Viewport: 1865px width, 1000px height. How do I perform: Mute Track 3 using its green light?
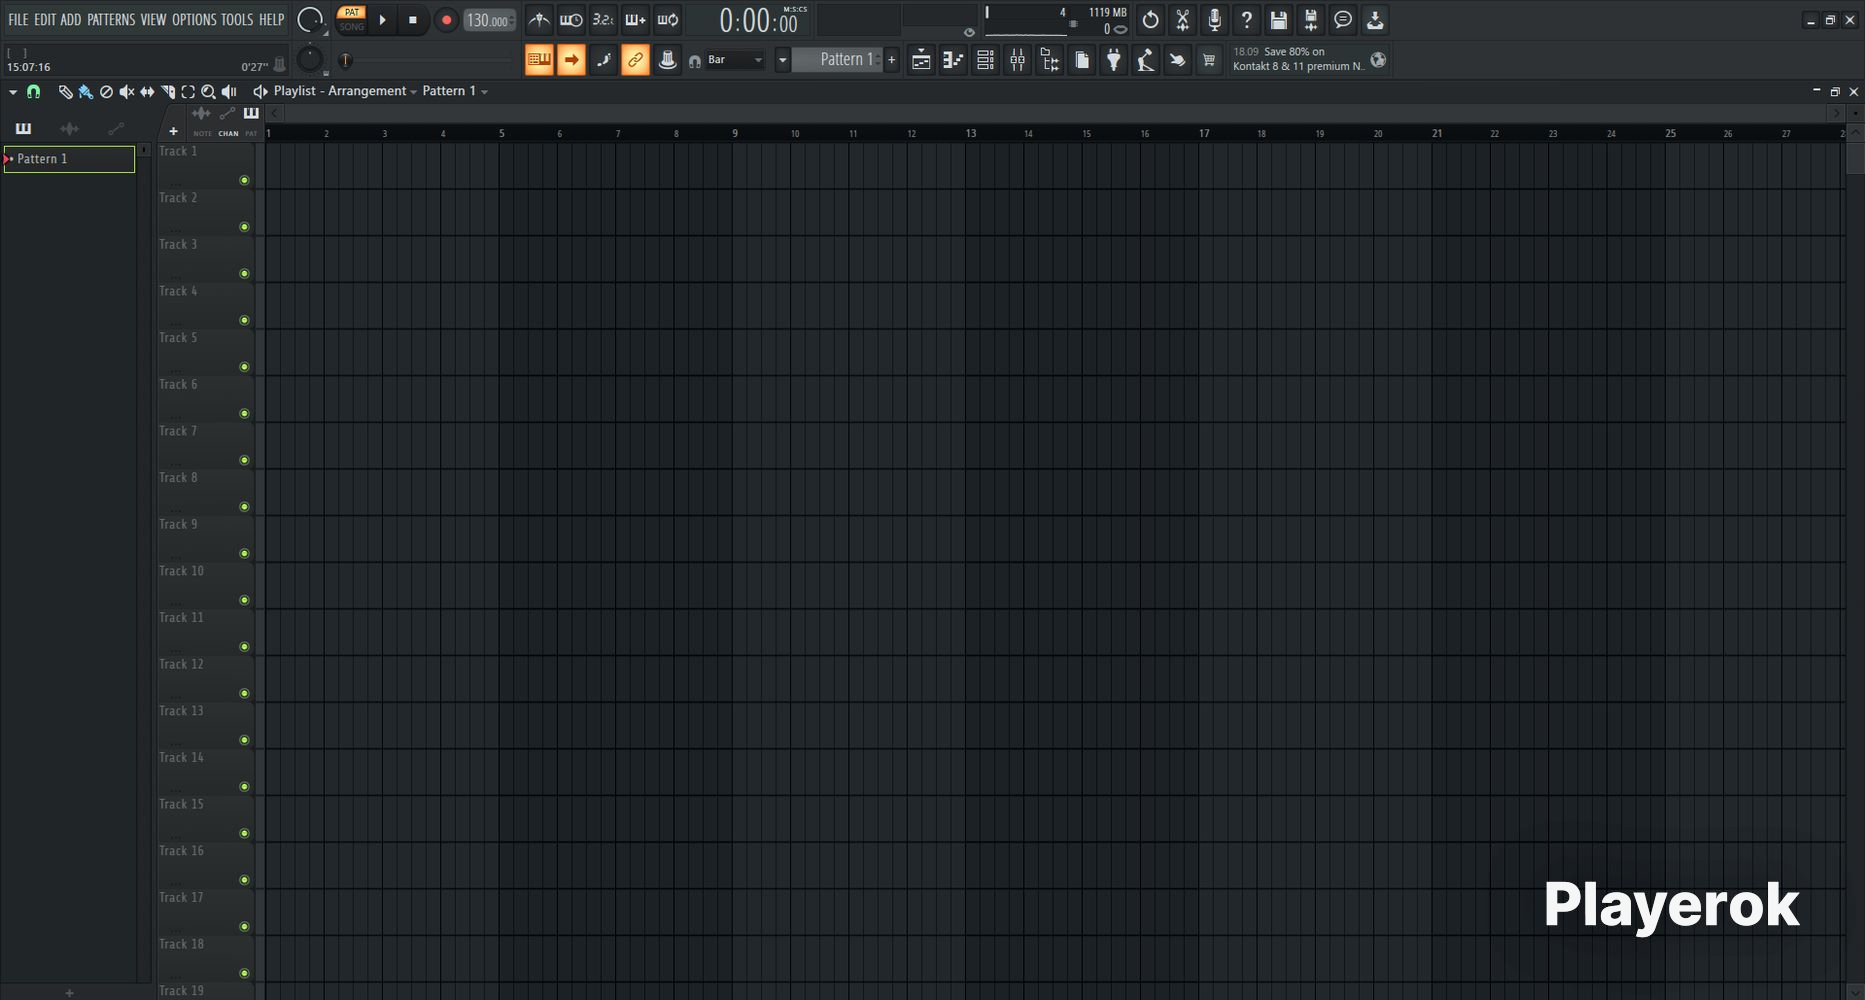[244, 274]
